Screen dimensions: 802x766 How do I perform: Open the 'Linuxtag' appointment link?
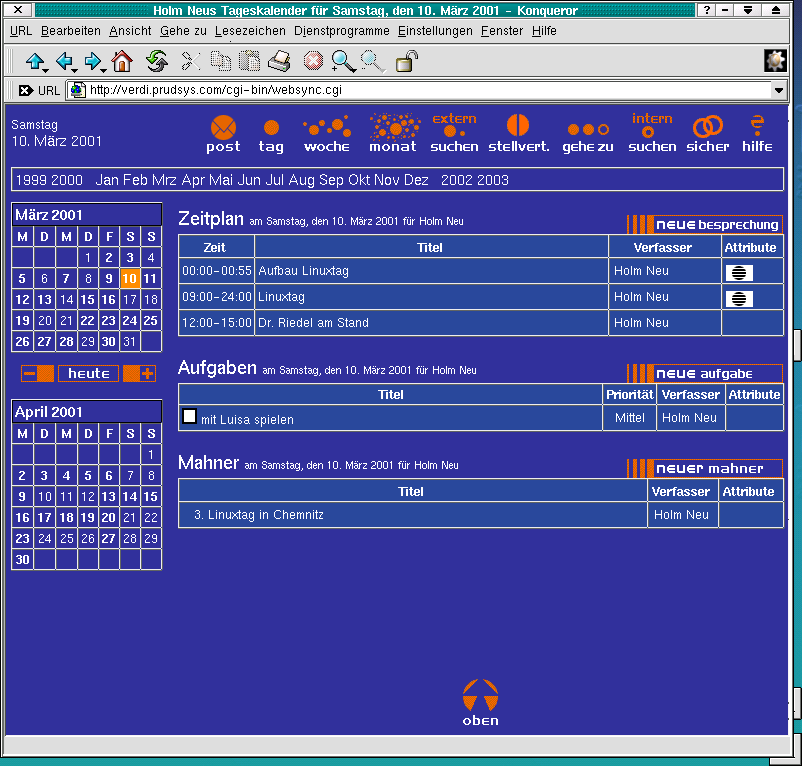click(281, 297)
